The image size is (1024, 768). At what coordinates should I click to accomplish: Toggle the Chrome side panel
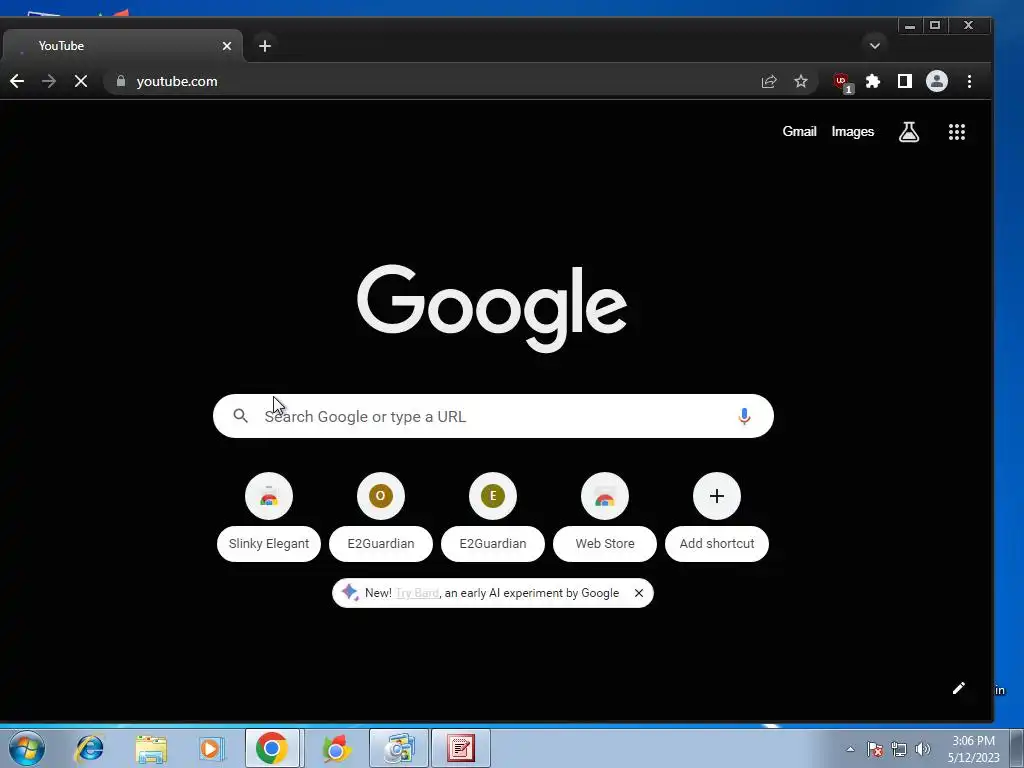tap(904, 81)
